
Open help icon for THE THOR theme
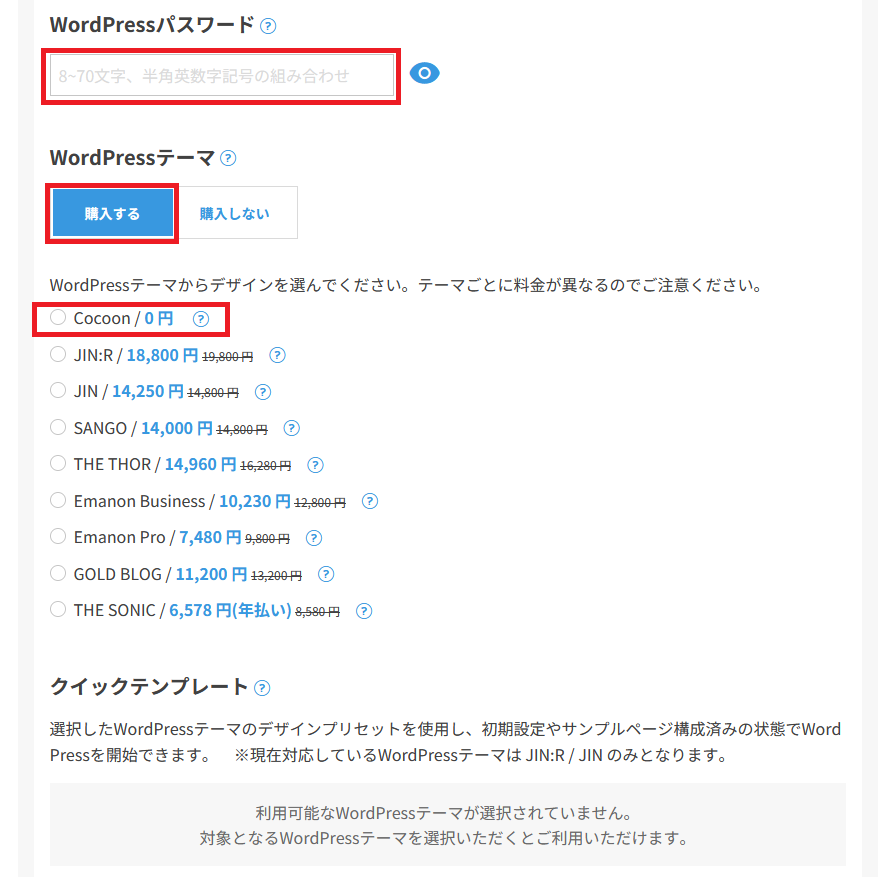[315, 466]
